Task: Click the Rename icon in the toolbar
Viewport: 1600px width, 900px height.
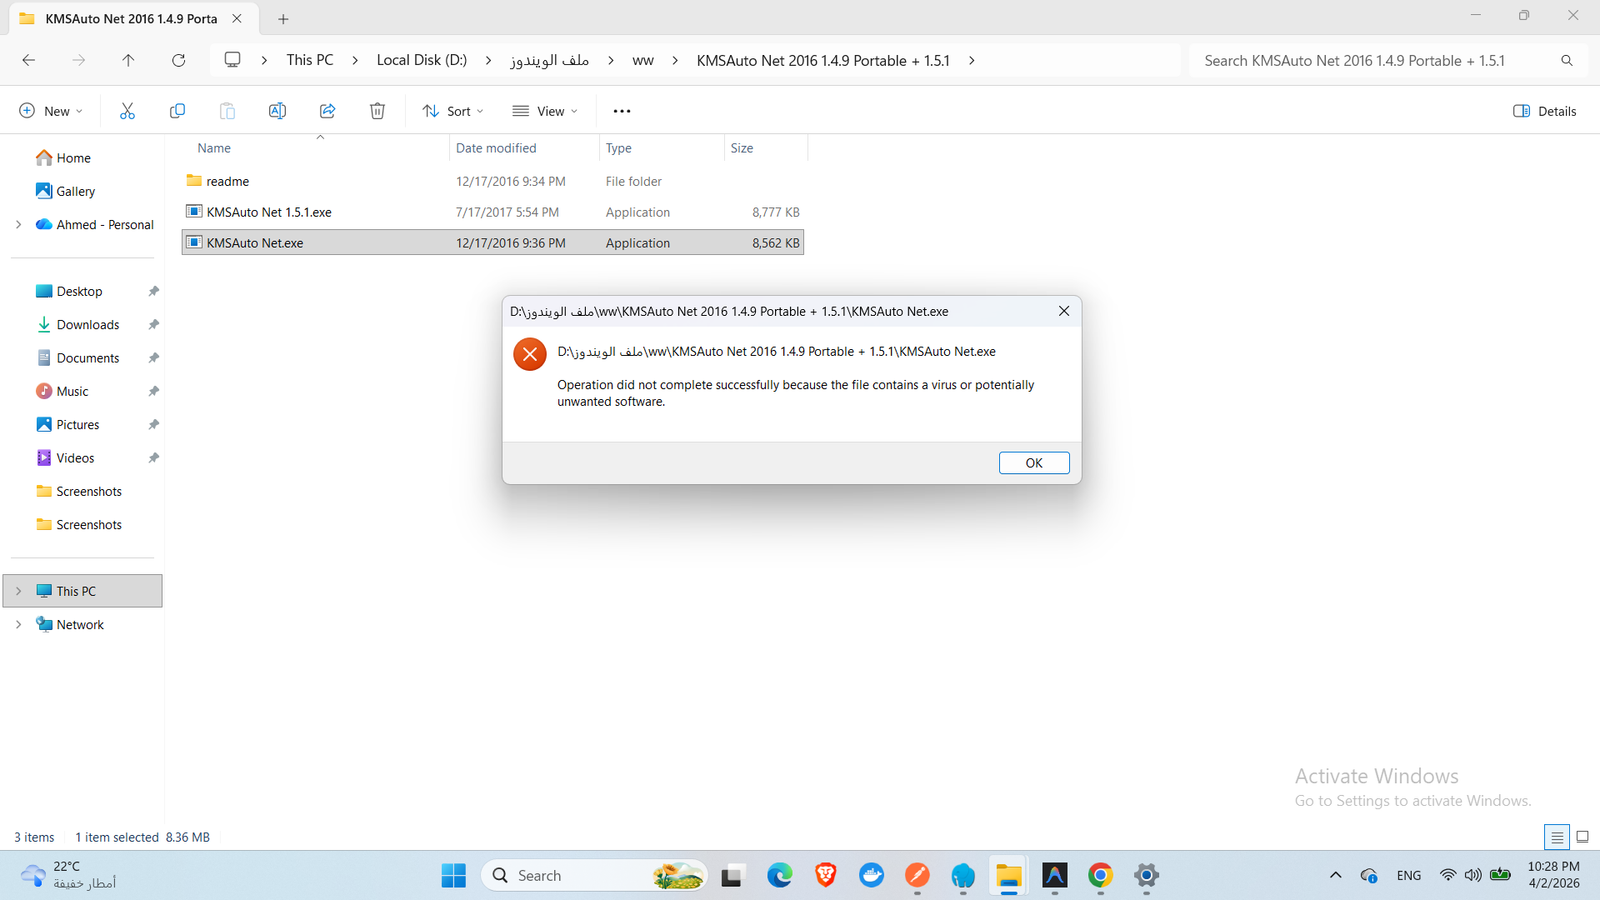Action: coord(277,111)
